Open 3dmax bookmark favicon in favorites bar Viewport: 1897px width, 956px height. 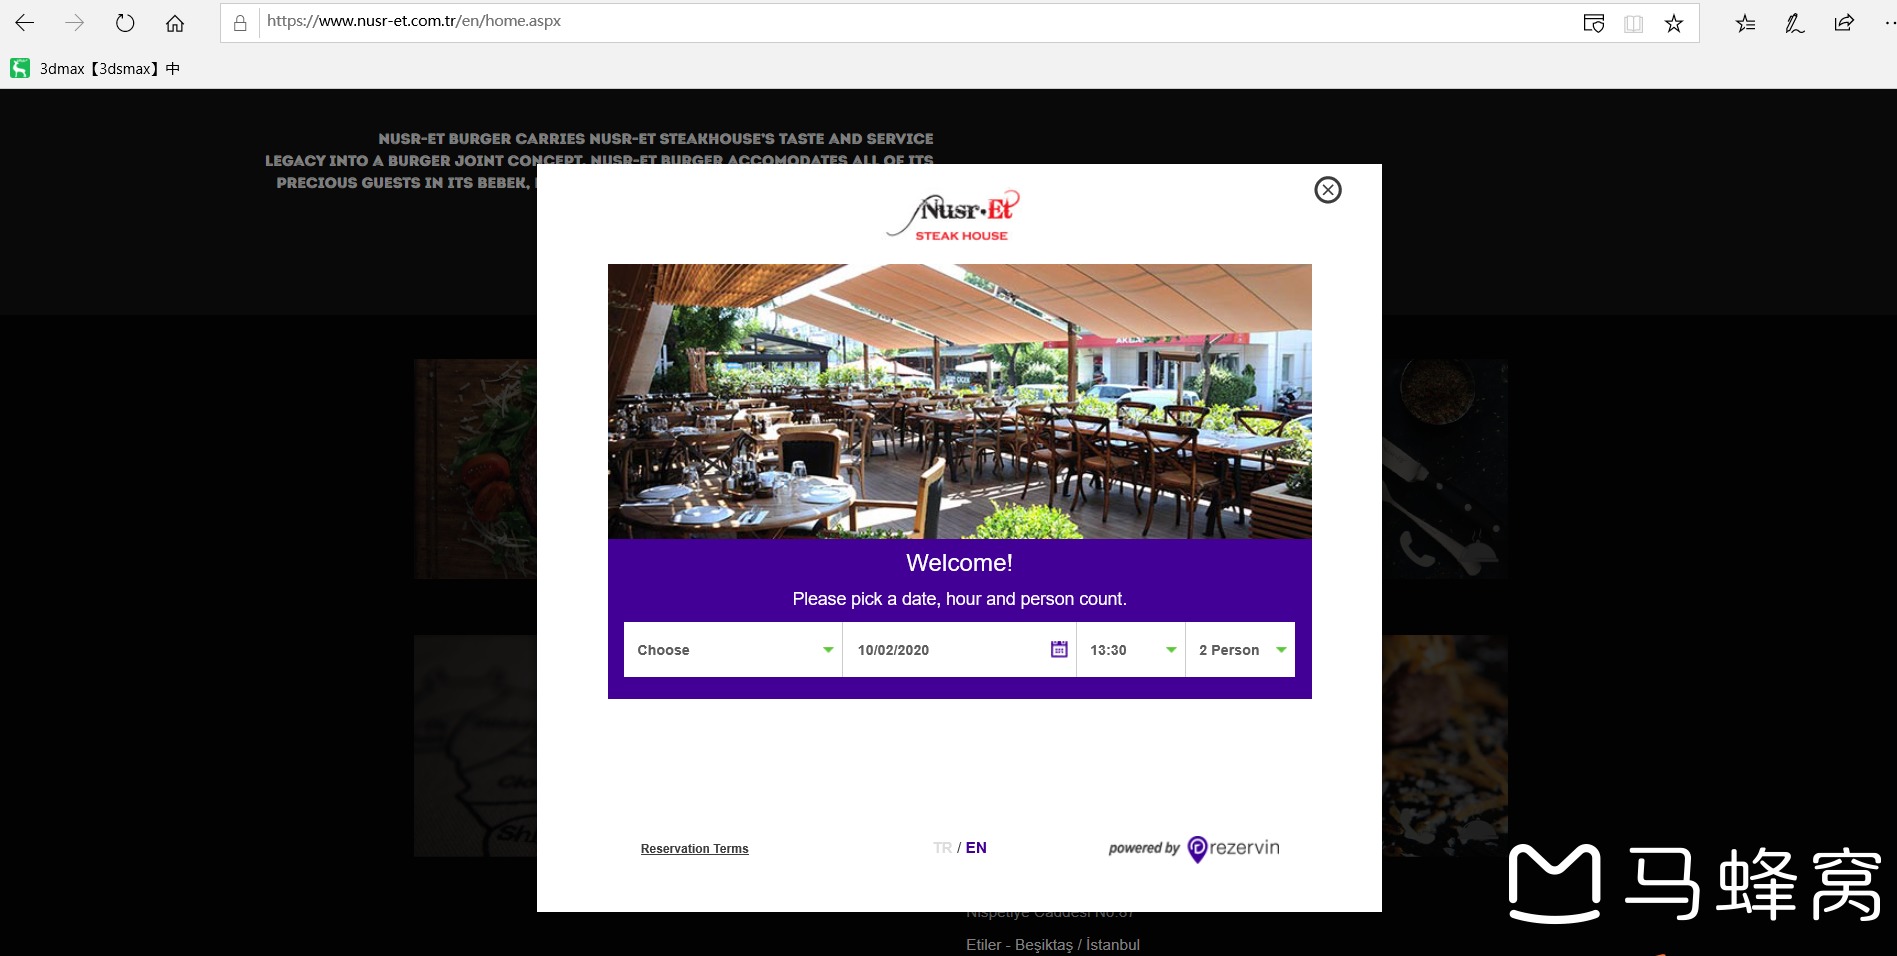click(x=20, y=68)
